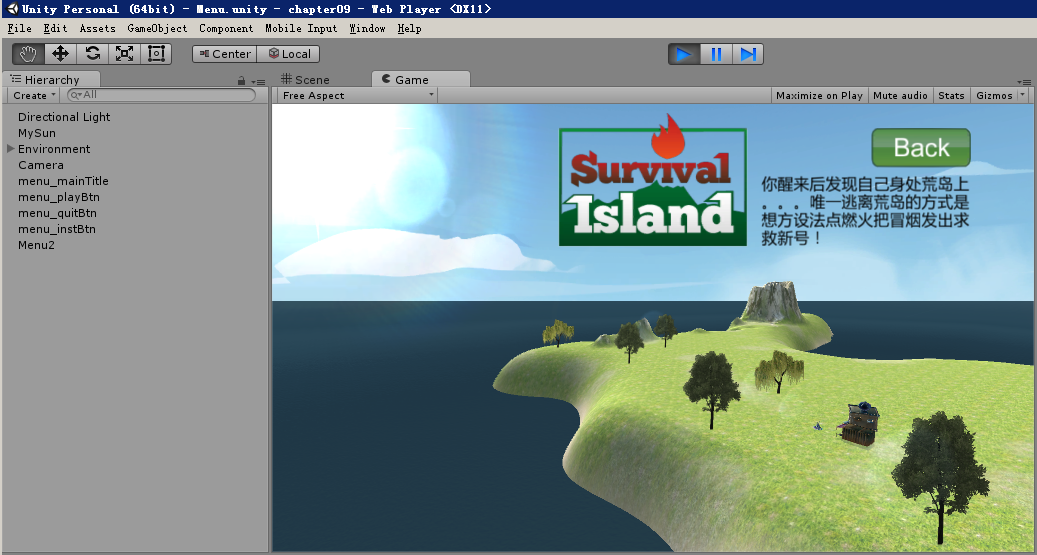Toggle Mute audio
Viewport: 1037px width, 555px height.
pos(900,95)
